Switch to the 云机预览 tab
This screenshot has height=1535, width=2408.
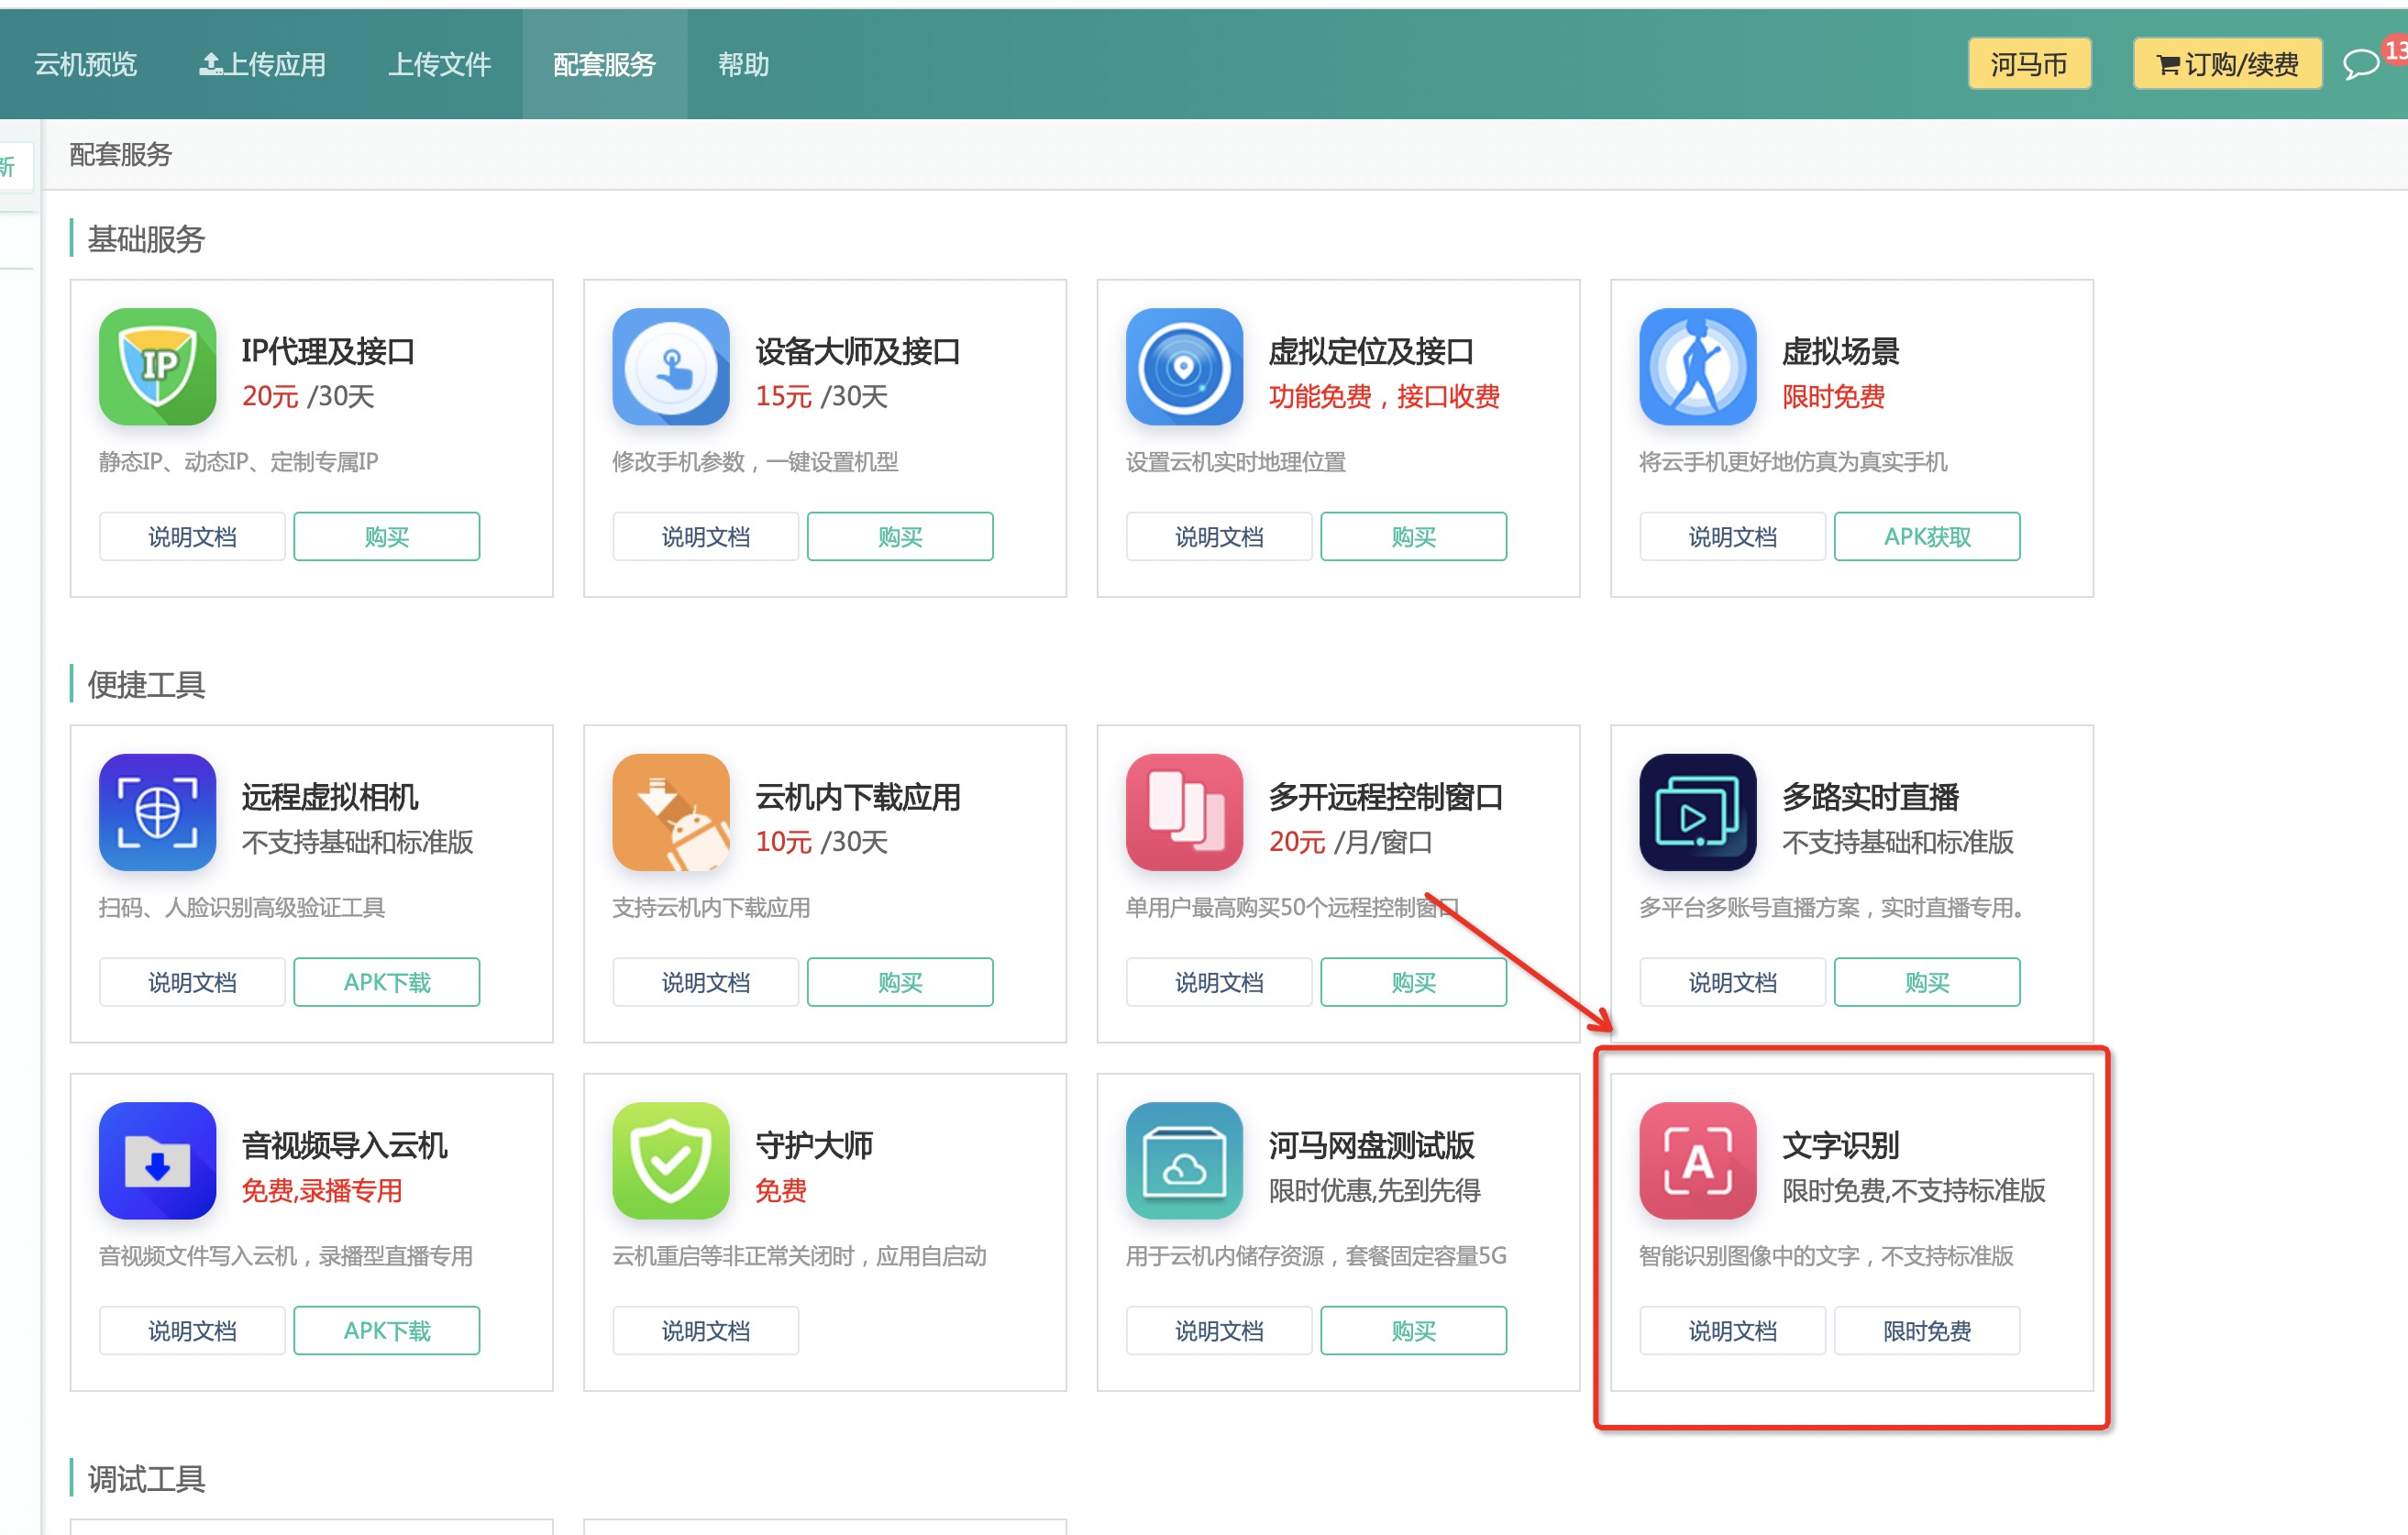click(86, 63)
